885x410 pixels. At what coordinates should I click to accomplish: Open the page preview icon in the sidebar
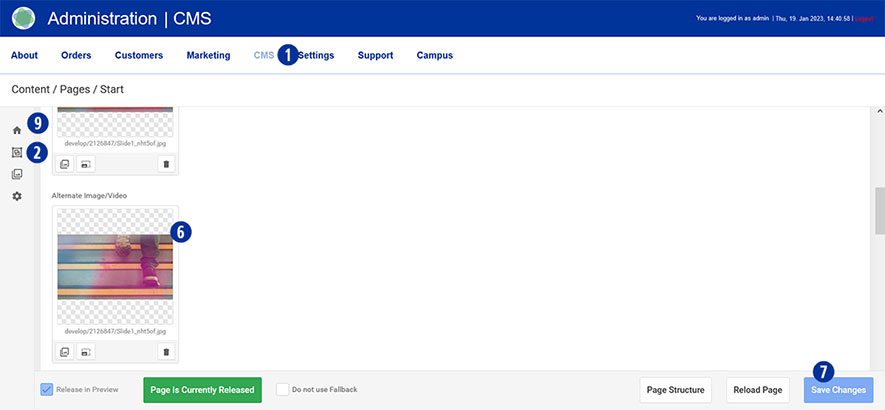pyautogui.click(x=16, y=153)
